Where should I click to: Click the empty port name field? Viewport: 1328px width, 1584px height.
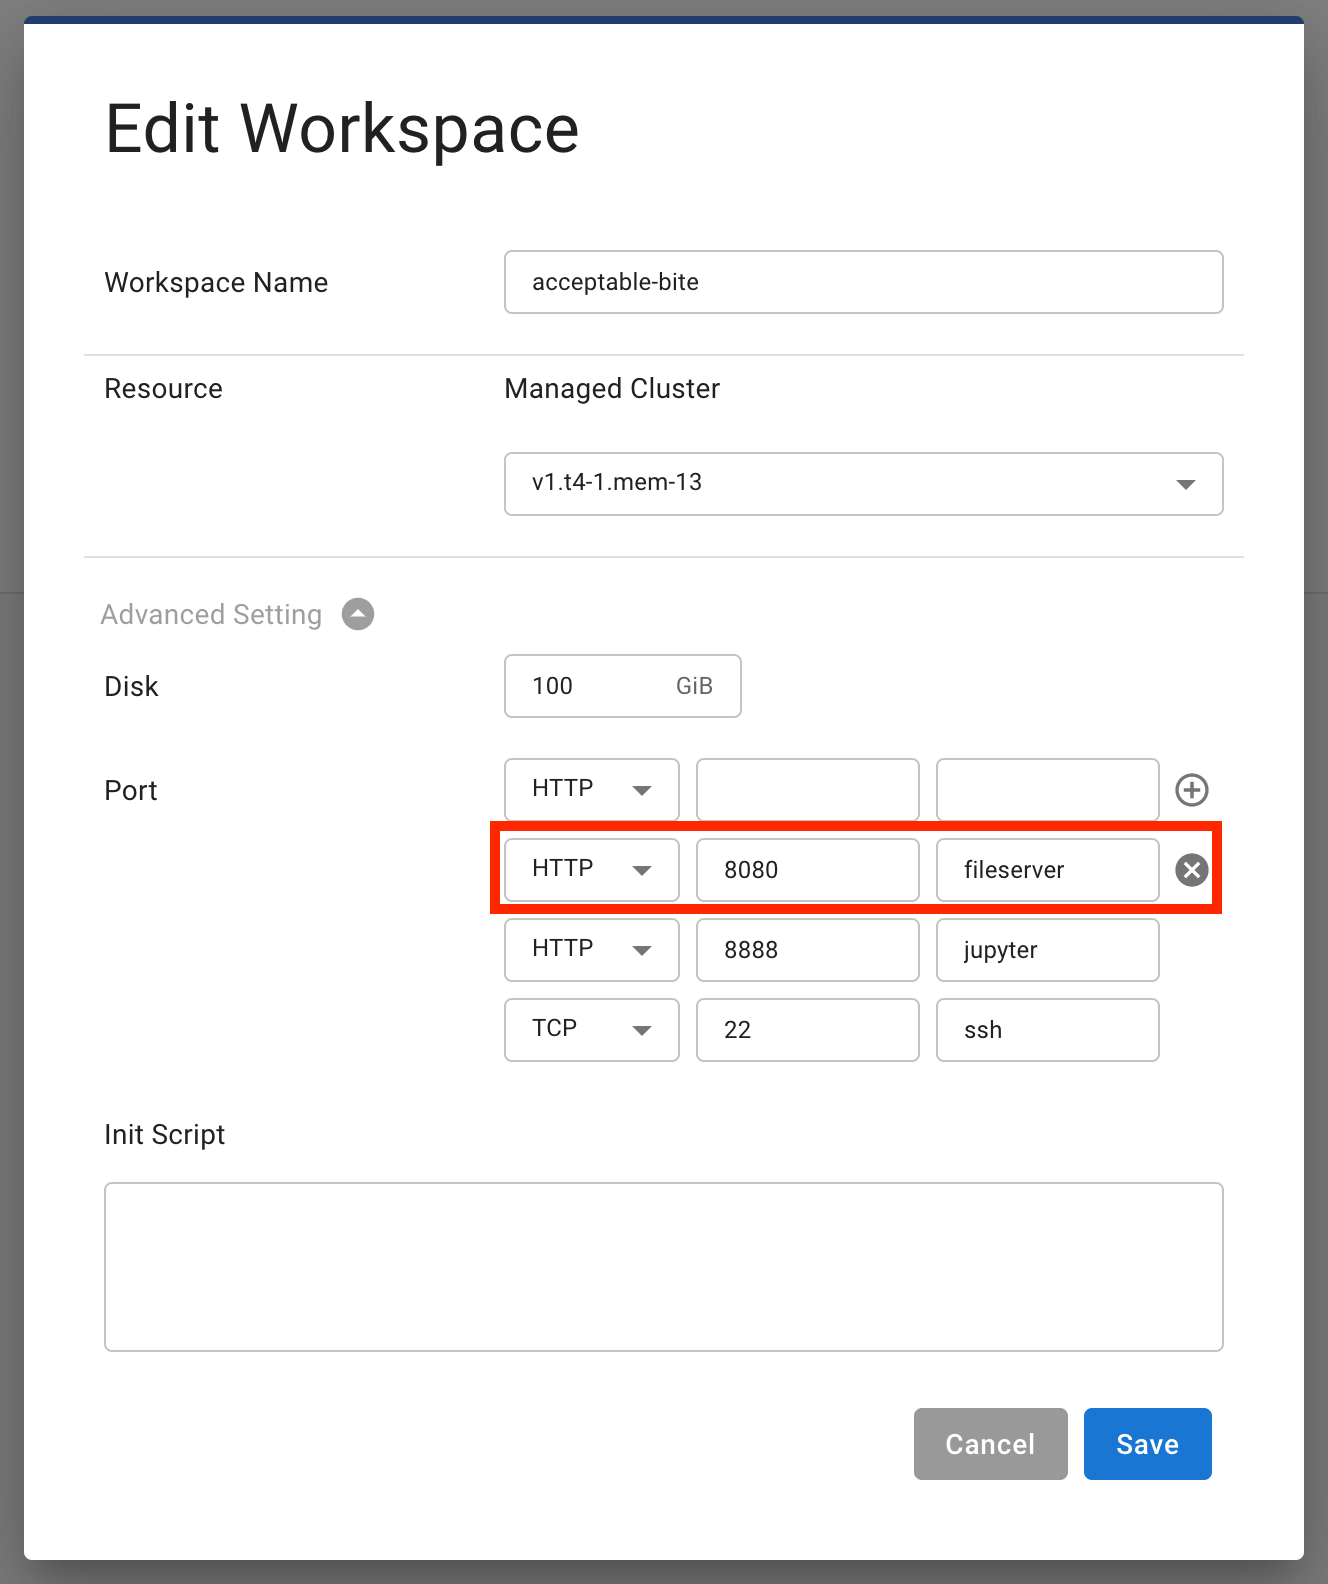[1047, 790]
